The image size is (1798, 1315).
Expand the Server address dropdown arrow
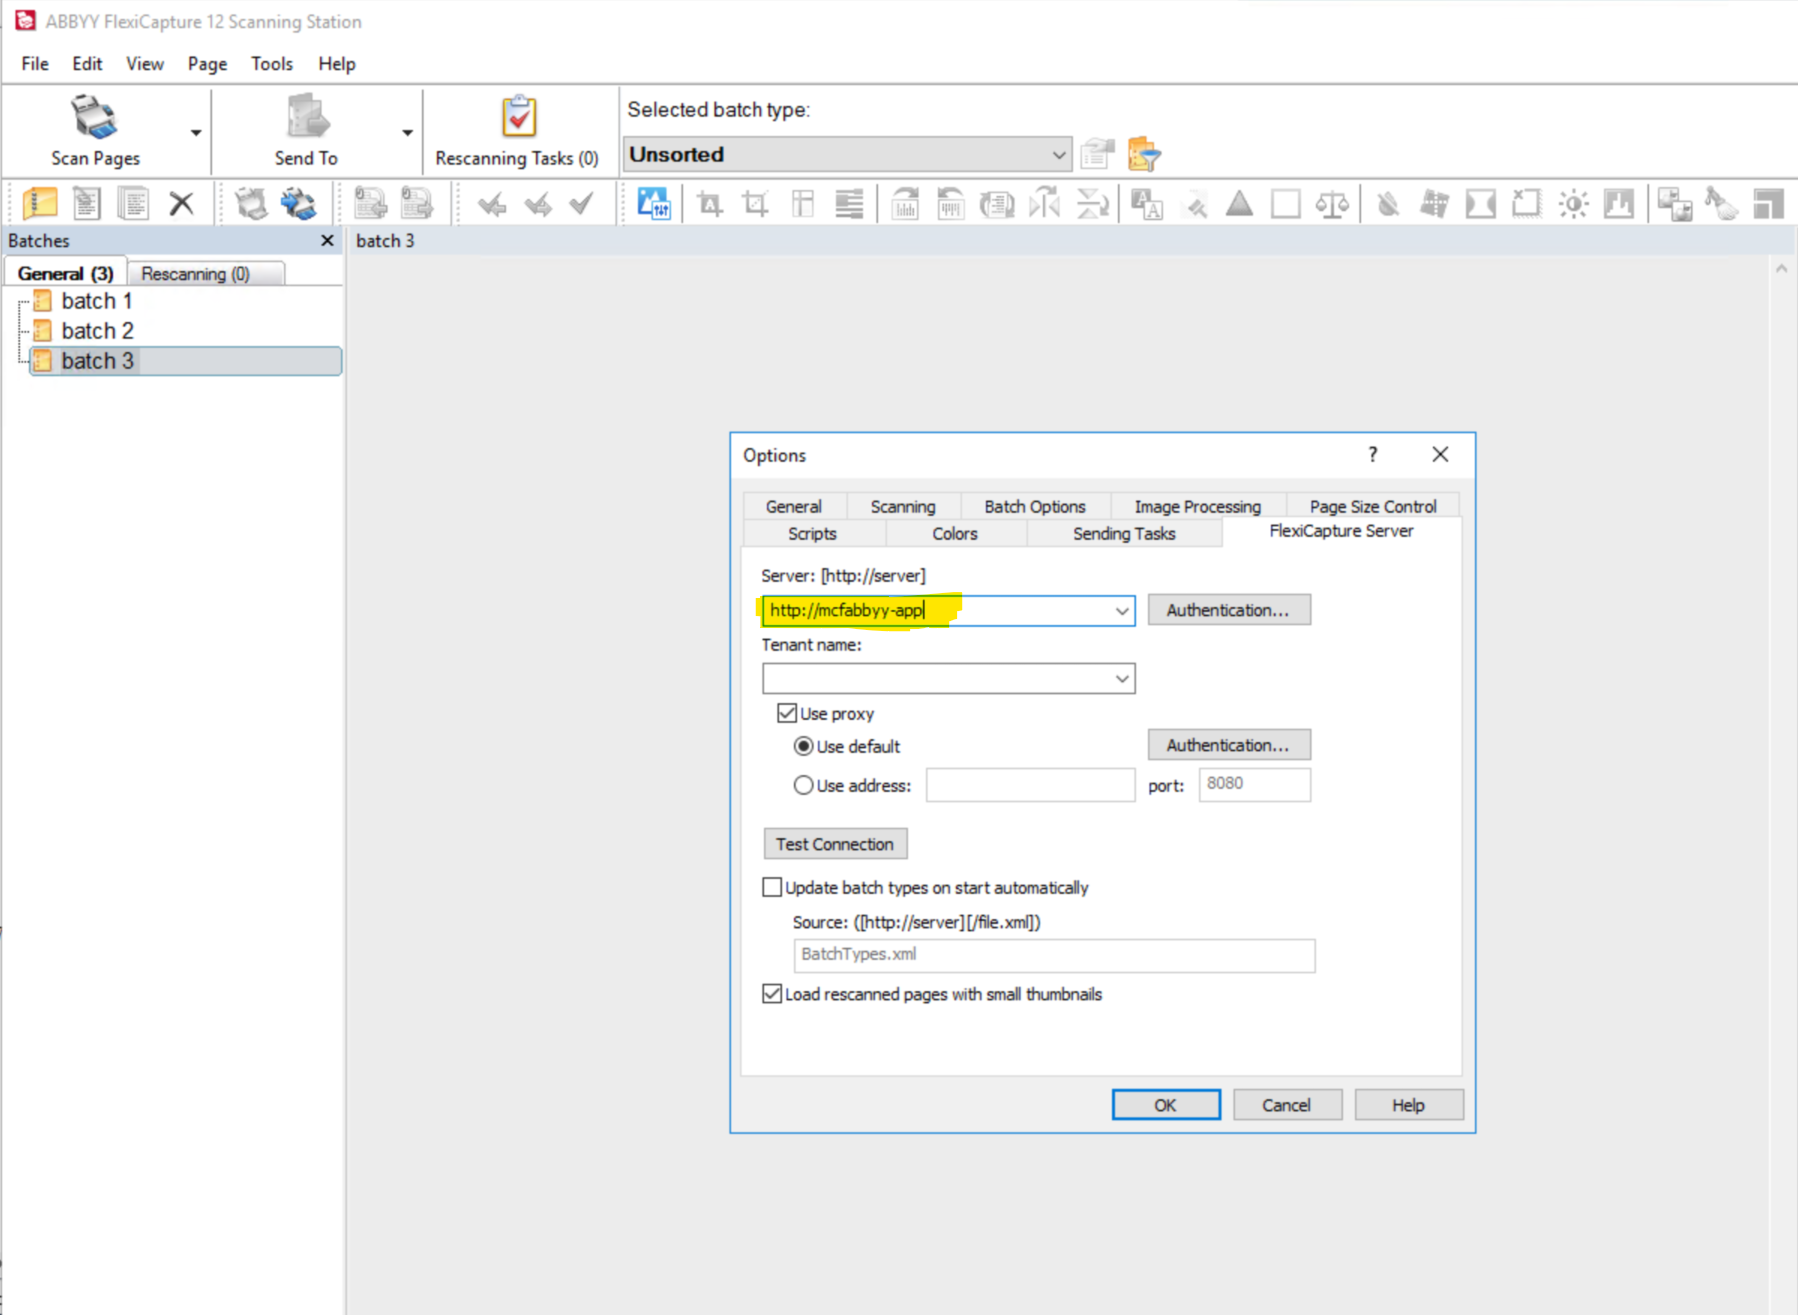(1122, 610)
